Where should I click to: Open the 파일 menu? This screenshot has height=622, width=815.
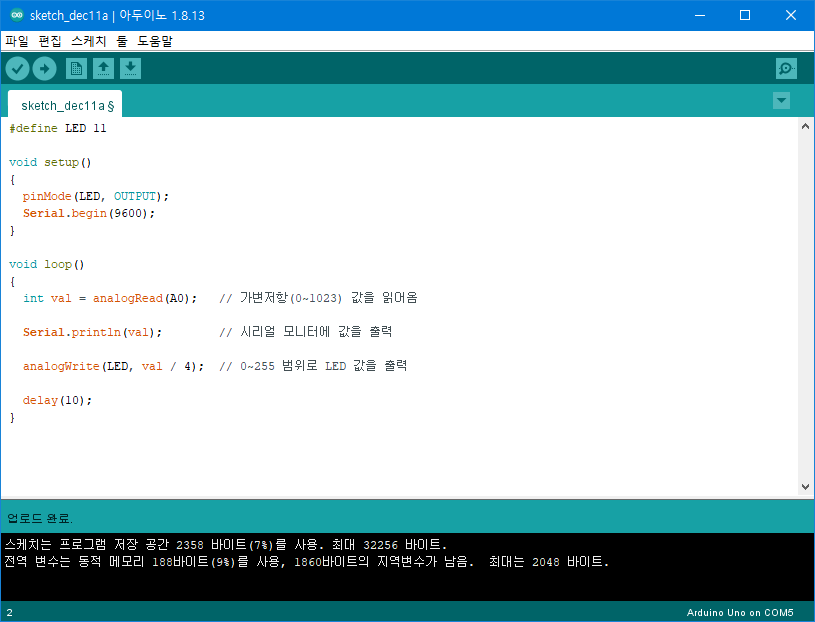point(17,41)
